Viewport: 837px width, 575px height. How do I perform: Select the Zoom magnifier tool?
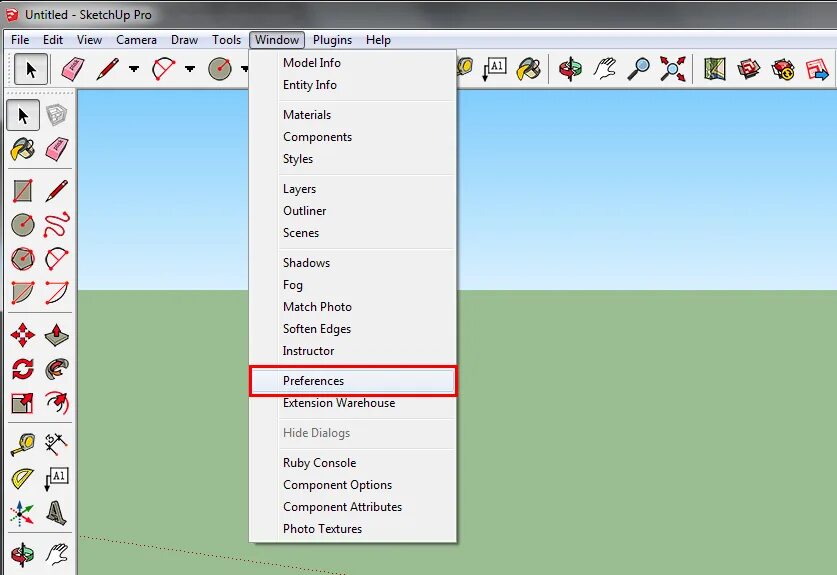(638, 69)
